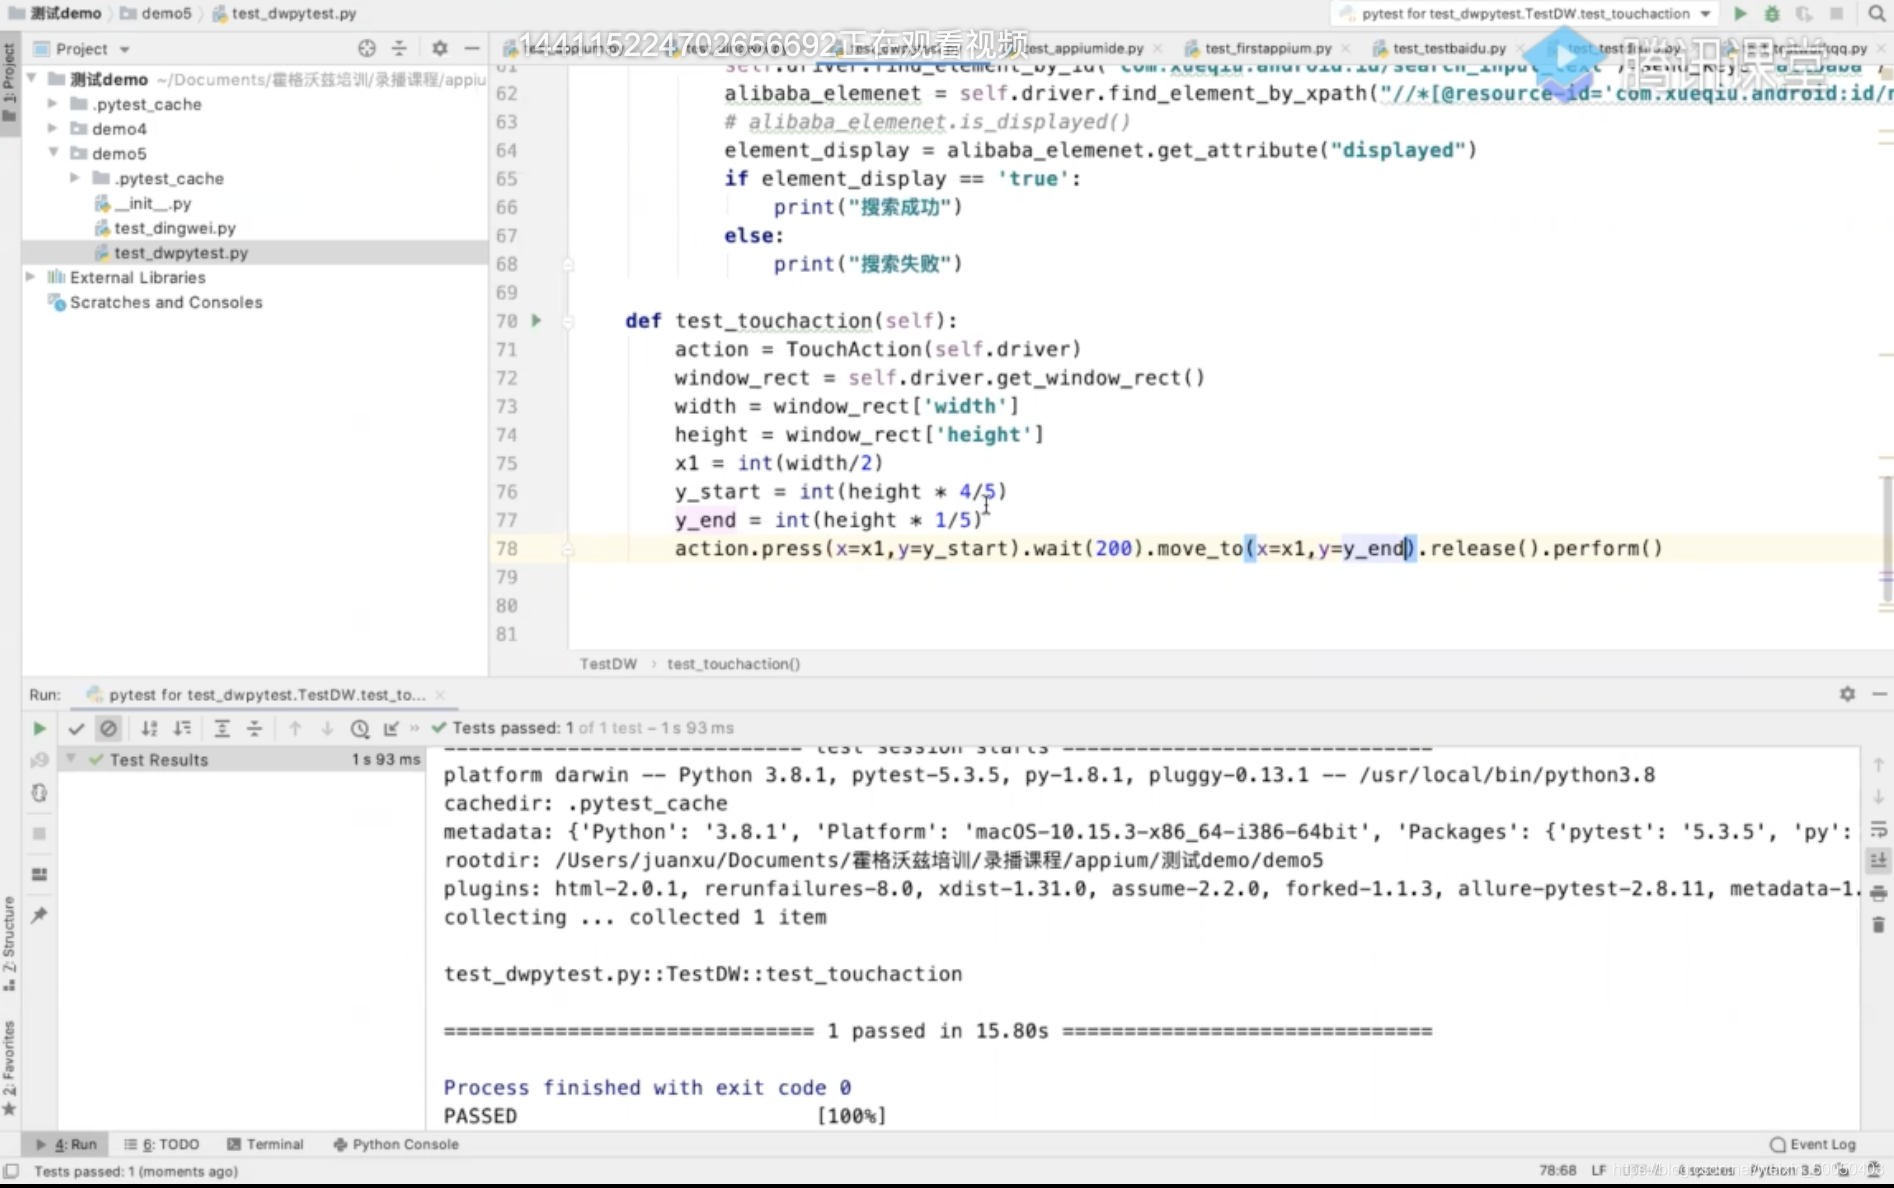Switch to test_testbaidu.py editor tab
1894x1188 pixels.
(1448, 48)
